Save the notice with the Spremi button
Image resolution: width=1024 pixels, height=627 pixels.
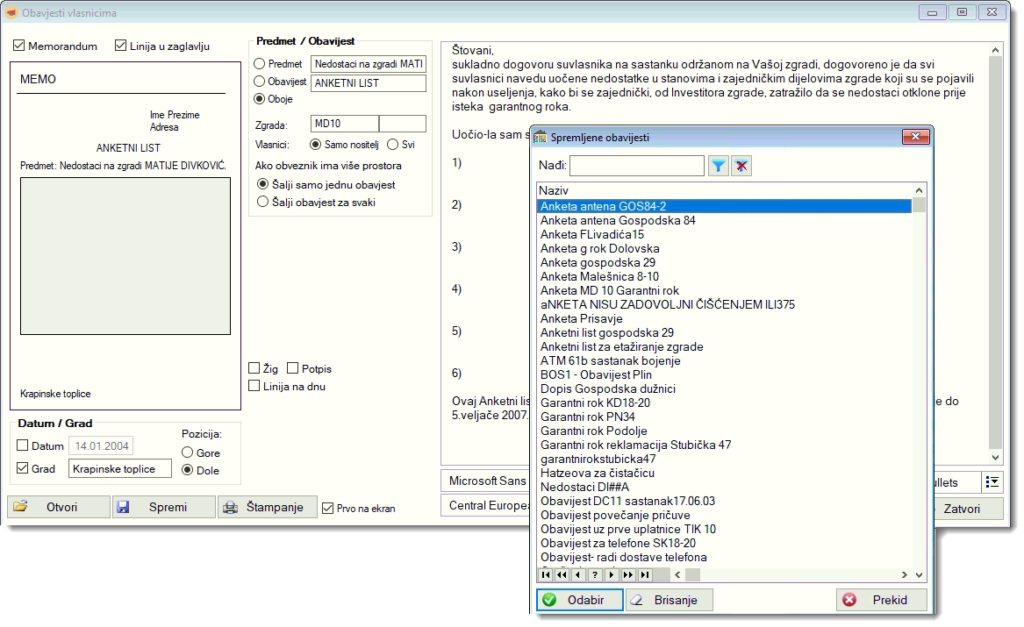(x=164, y=507)
